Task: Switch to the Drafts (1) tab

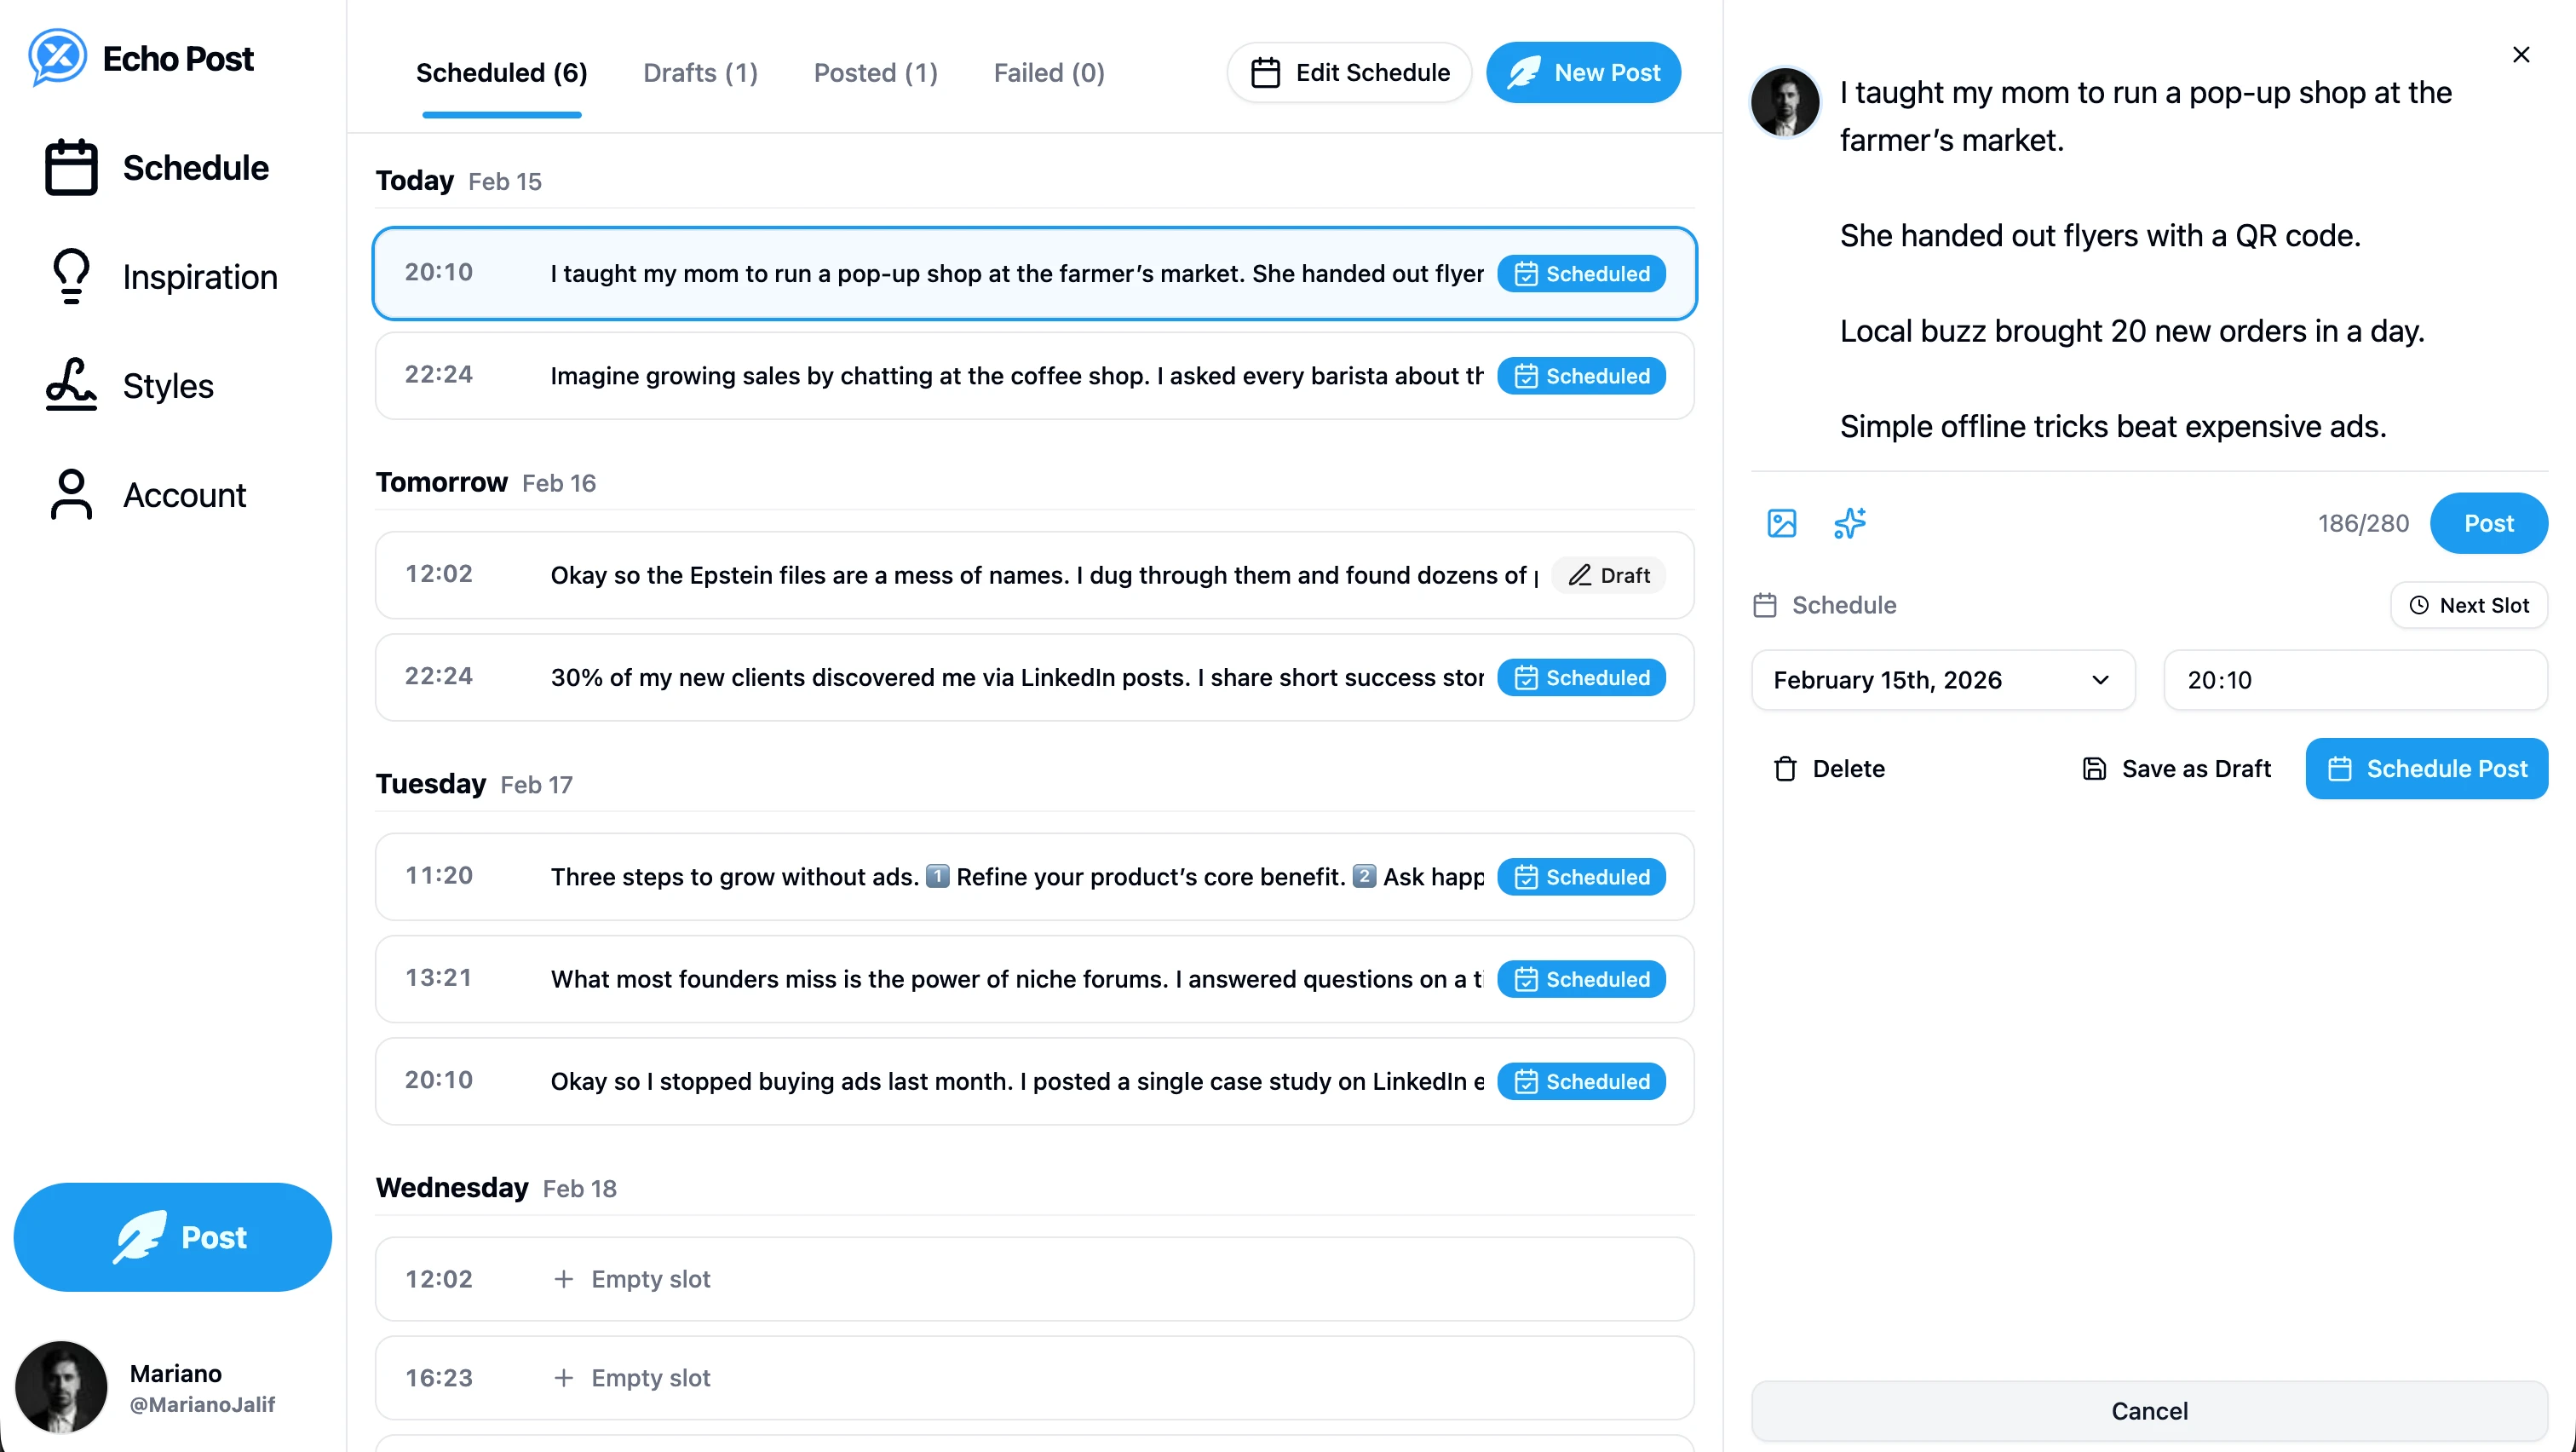Action: coord(700,73)
